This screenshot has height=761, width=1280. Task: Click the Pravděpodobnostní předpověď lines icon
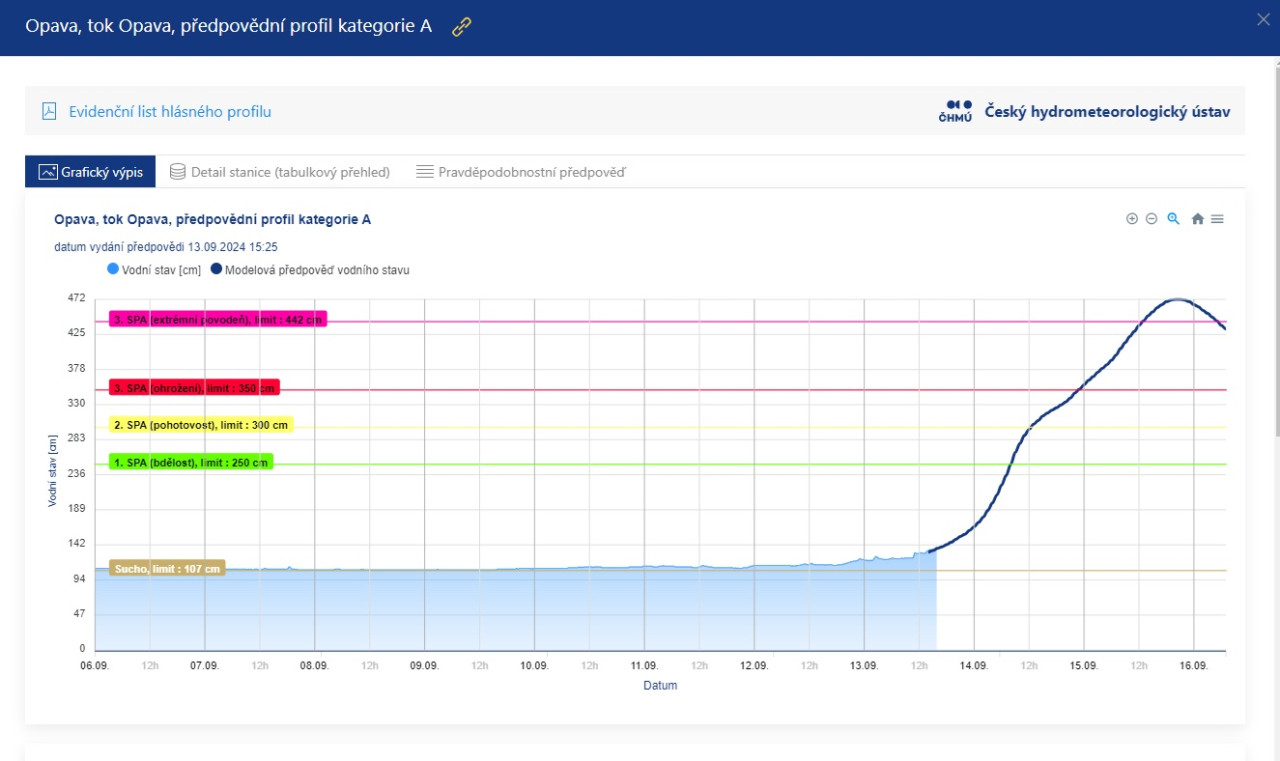coord(424,172)
